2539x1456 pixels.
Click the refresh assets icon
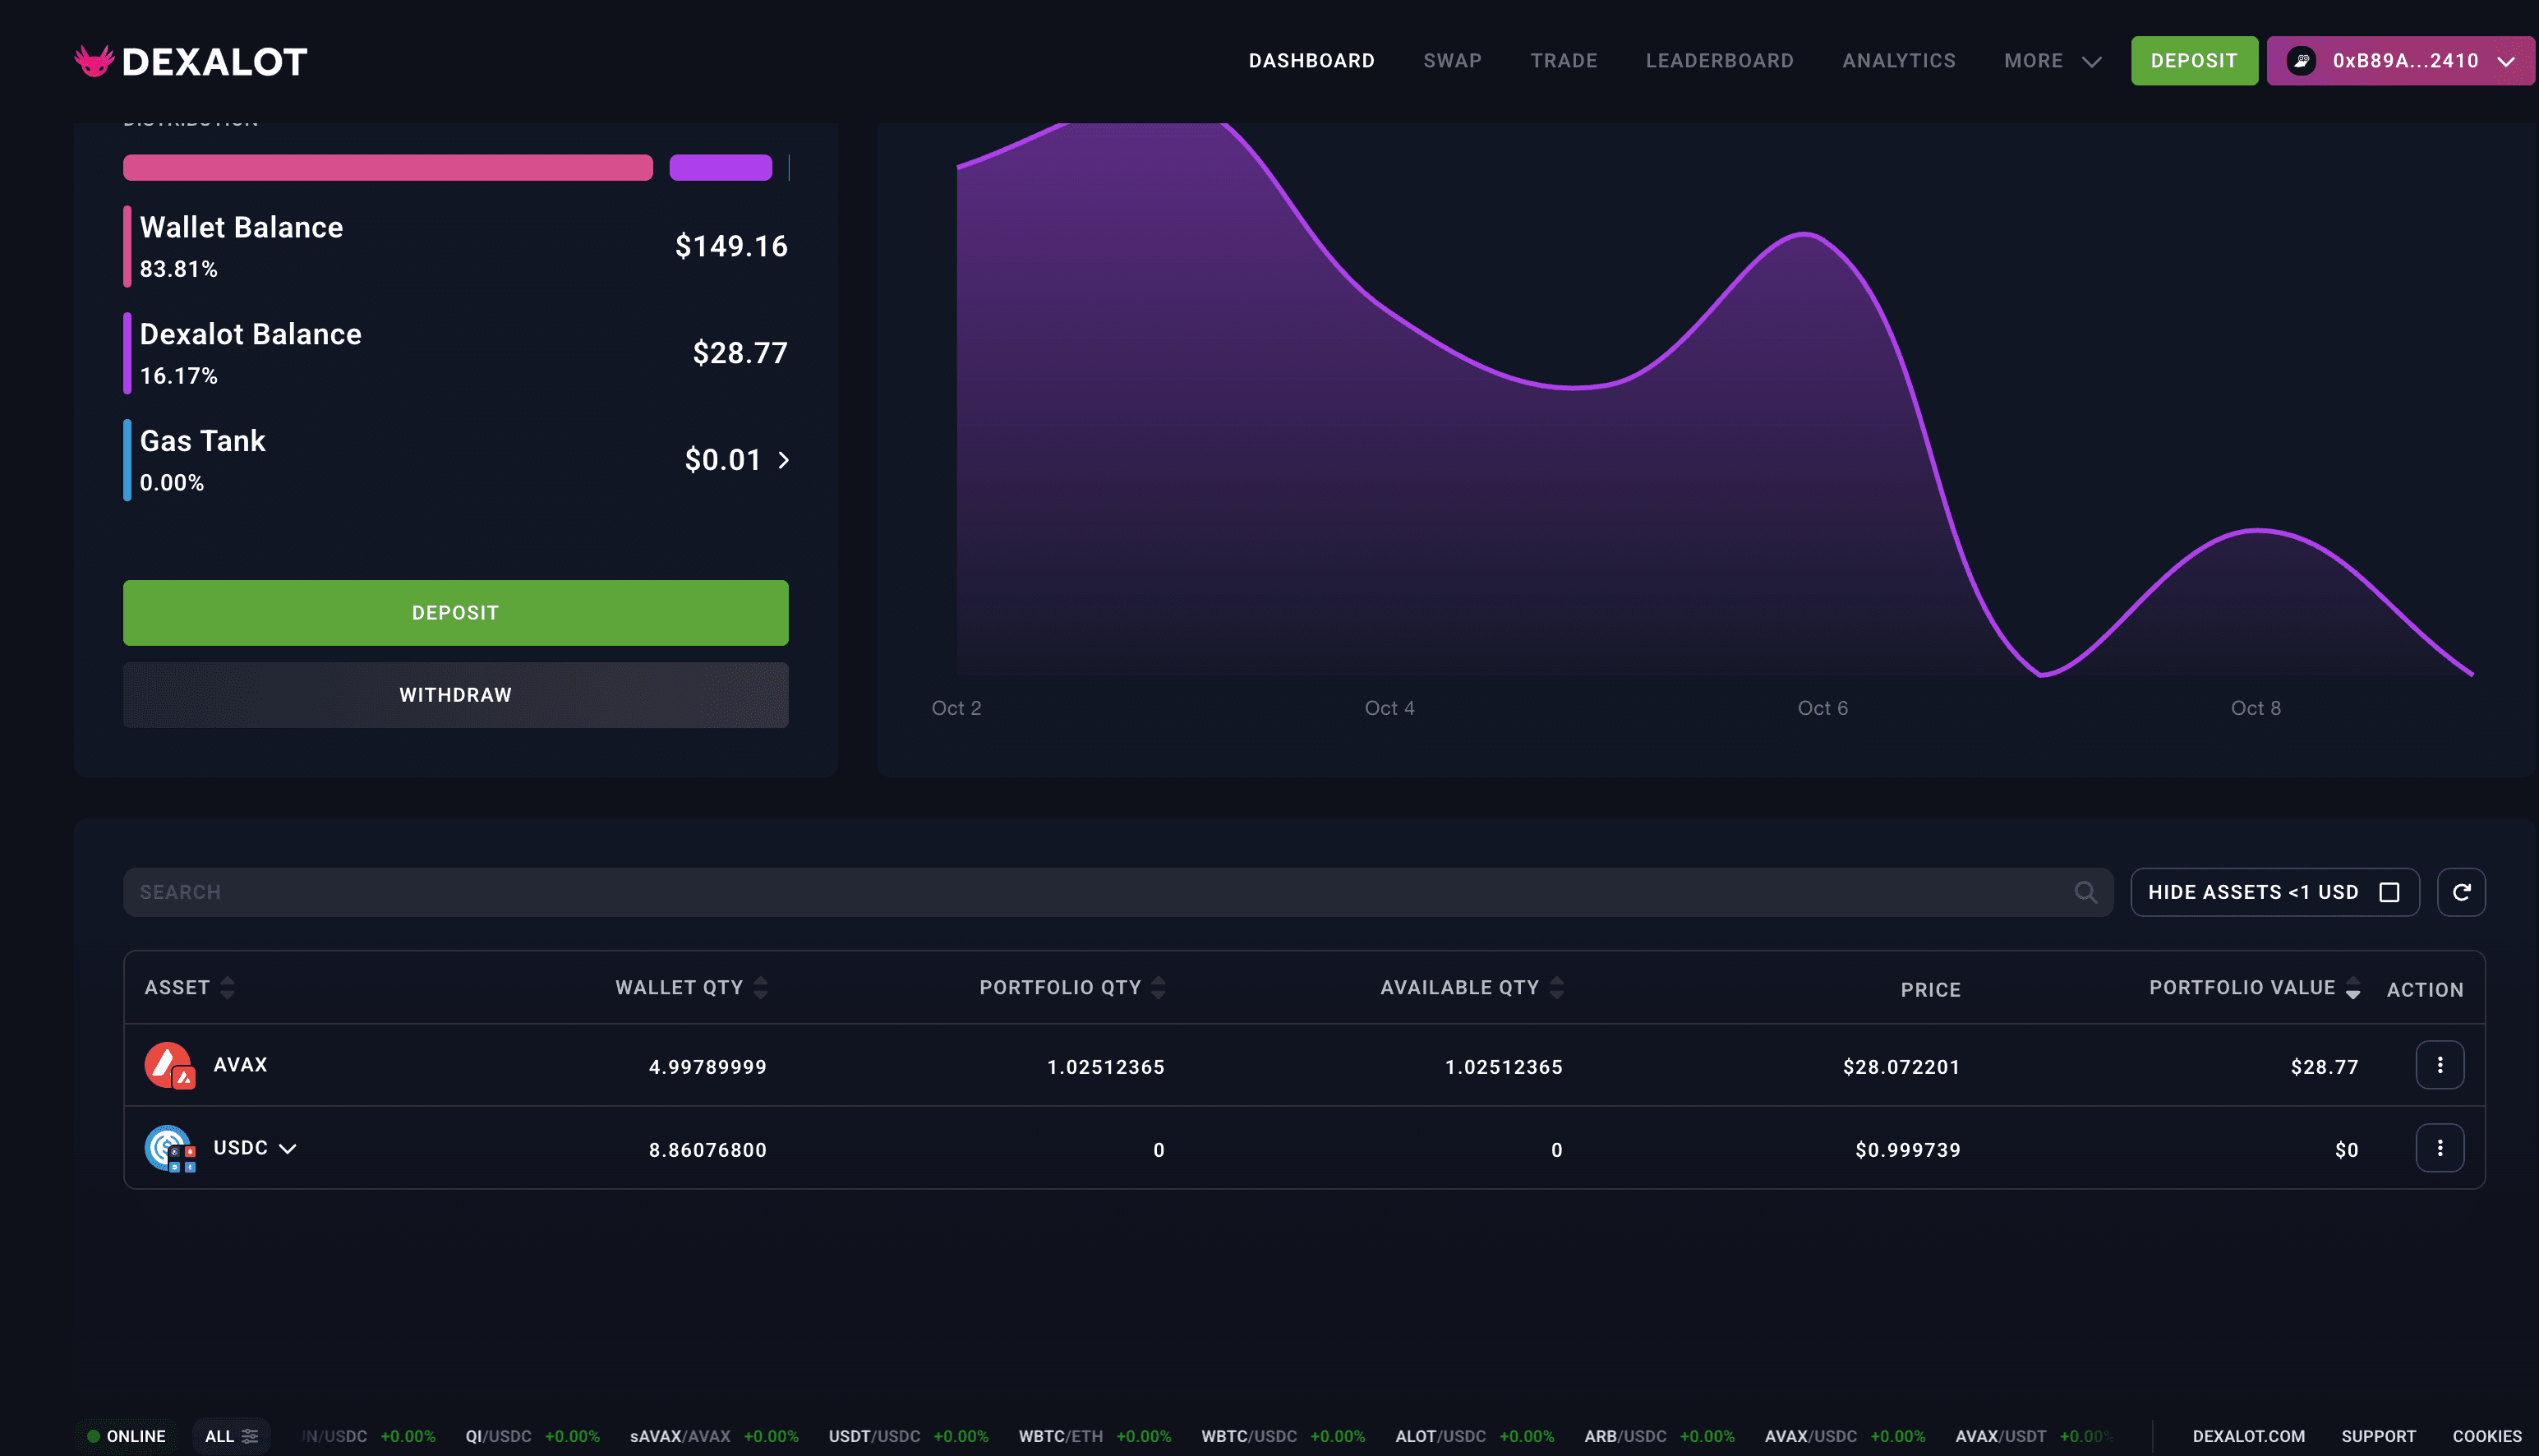pyautogui.click(x=2460, y=892)
